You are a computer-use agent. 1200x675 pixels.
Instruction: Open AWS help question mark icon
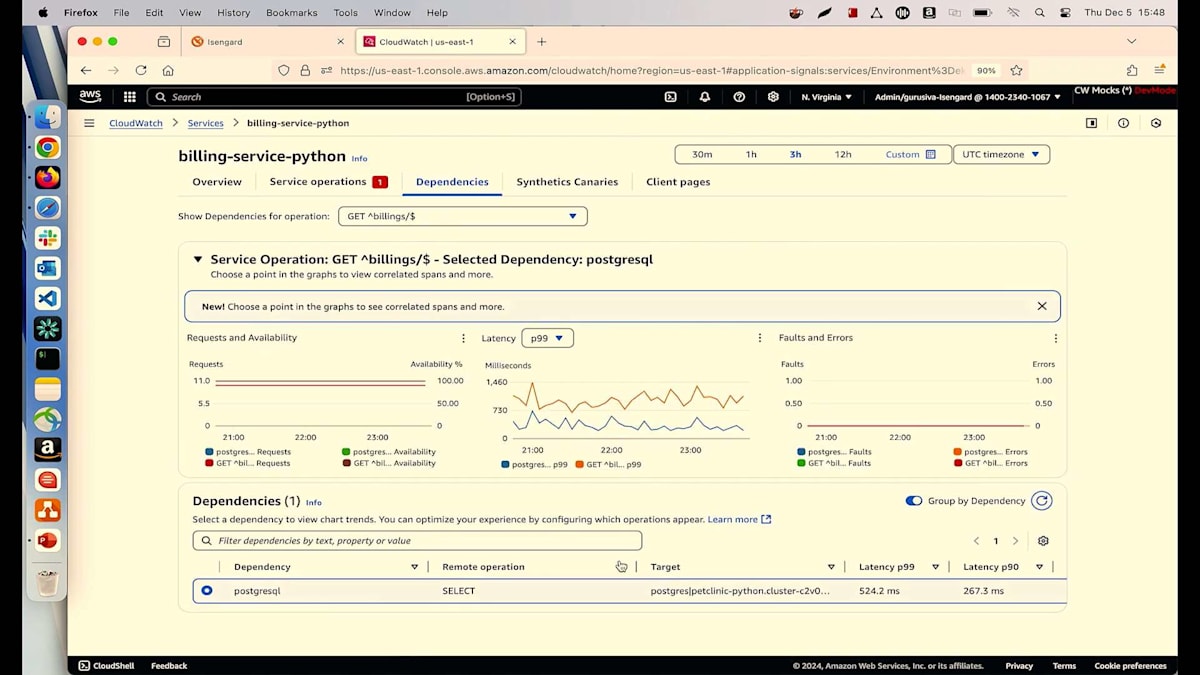click(x=739, y=97)
